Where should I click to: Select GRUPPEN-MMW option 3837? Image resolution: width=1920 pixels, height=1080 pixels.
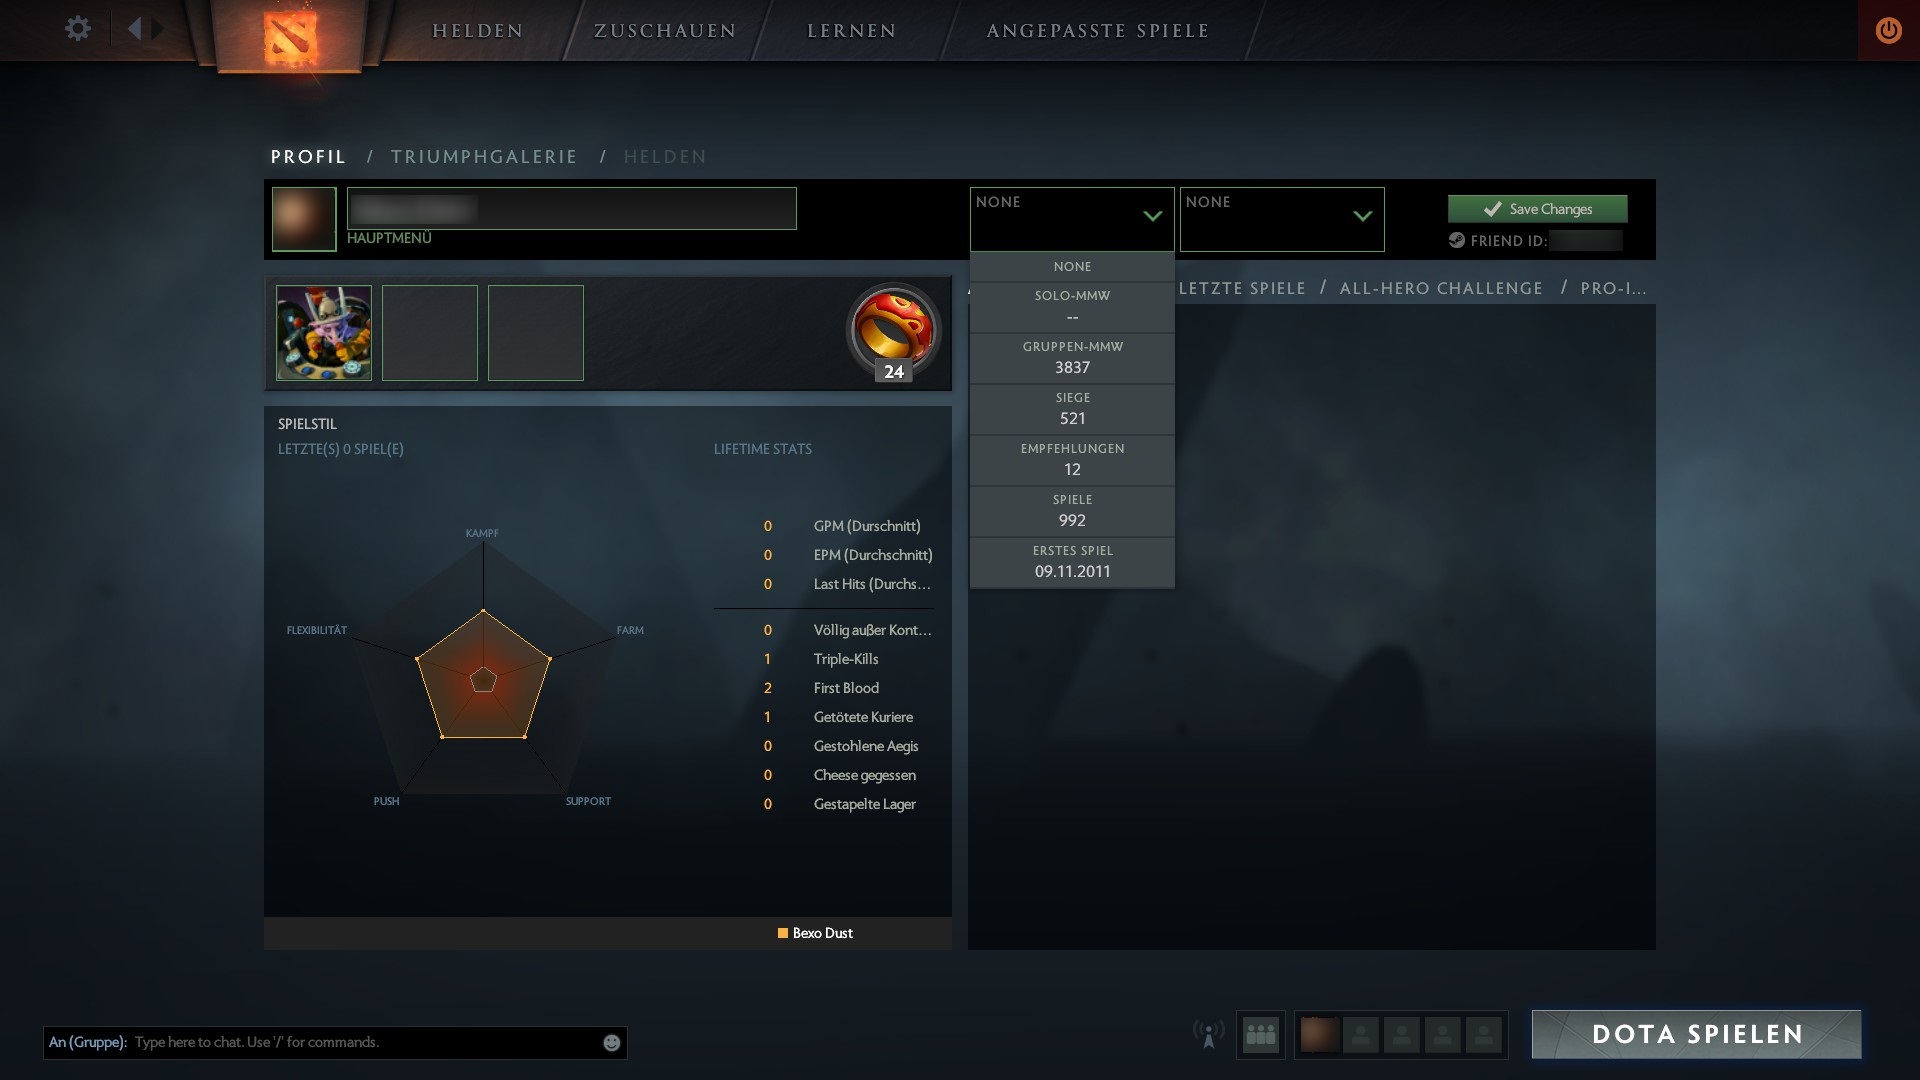pos(1071,357)
